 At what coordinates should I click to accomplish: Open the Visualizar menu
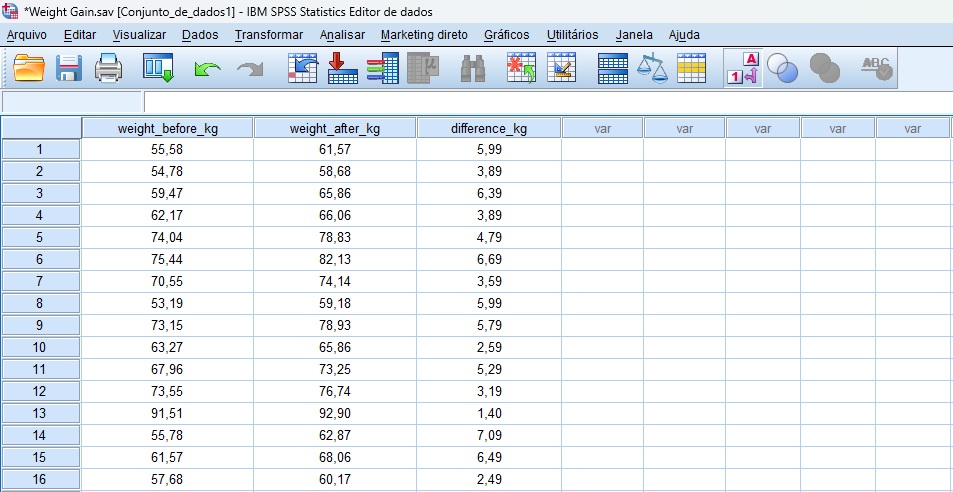pyautogui.click(x=139, y=35)
